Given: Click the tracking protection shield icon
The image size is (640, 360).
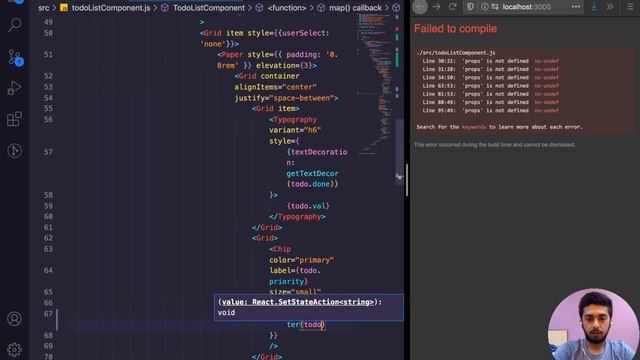Looking at the screenshot, I should tap(470, 7).
